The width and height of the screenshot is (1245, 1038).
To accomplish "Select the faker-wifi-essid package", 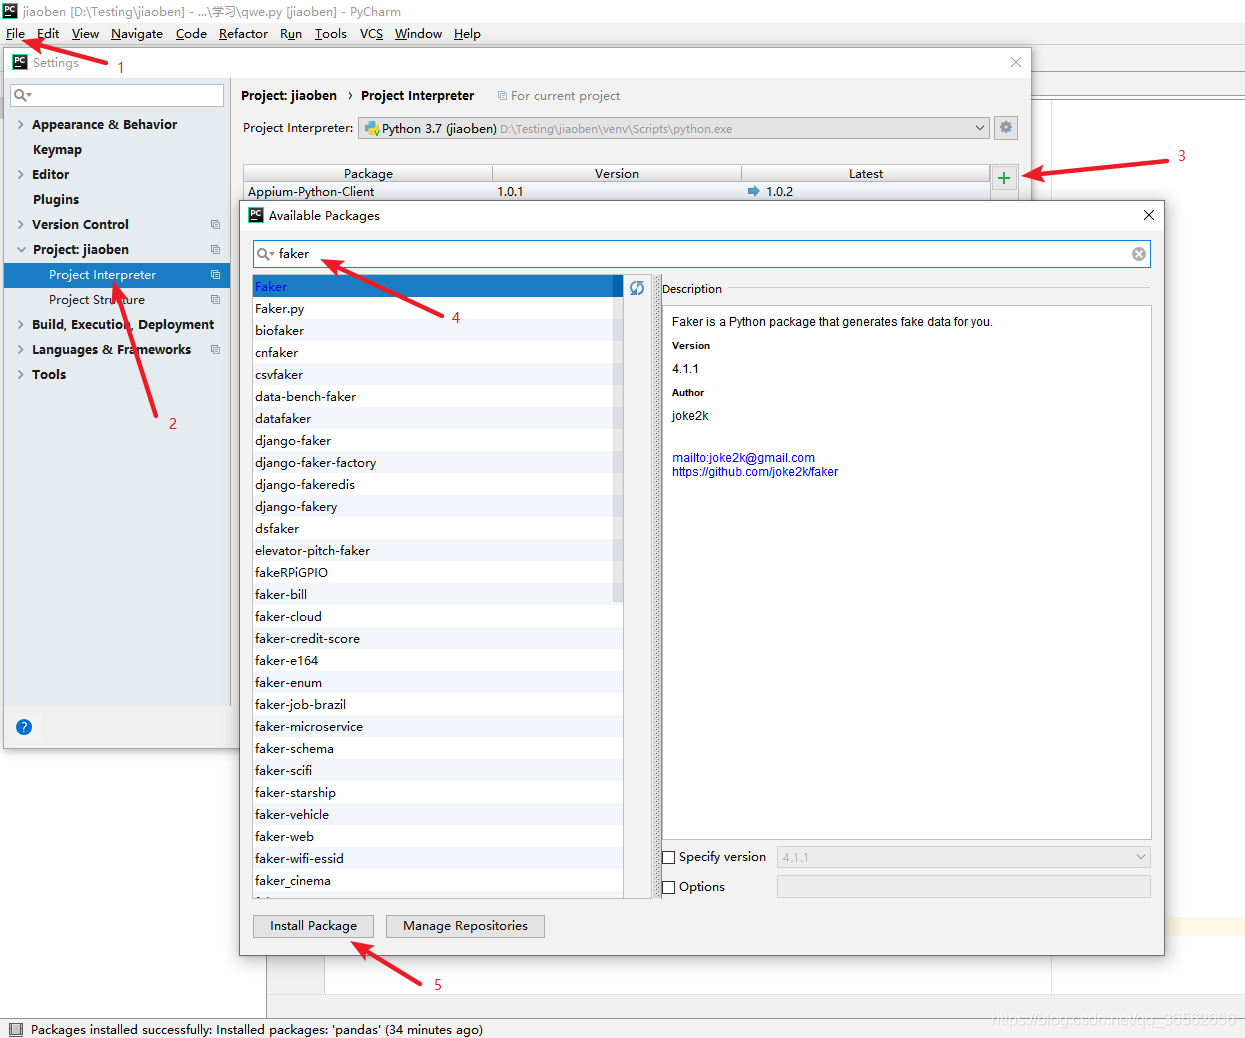I will click(438, 859).
